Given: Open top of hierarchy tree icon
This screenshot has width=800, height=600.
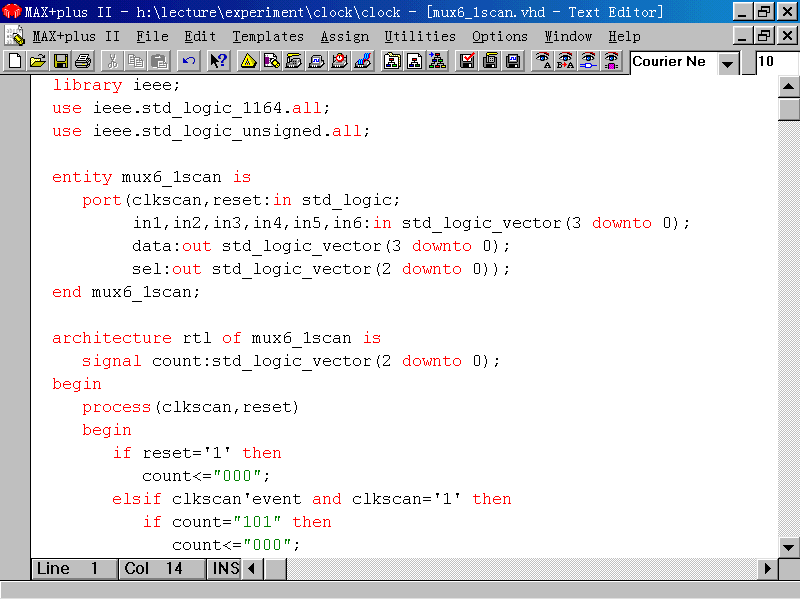Looking at the screenshot, I should (438, 61).
